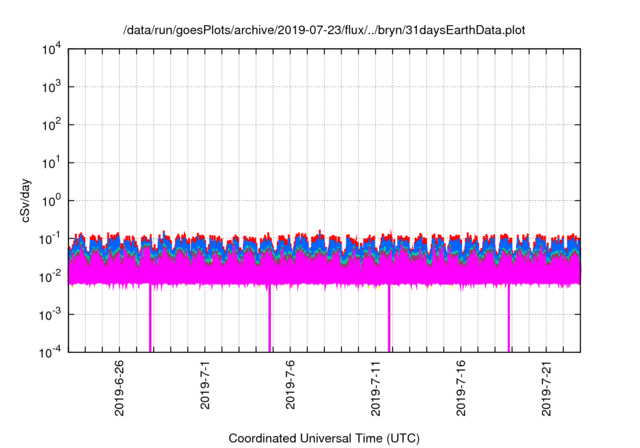Click the 10^1 y-axis tick label
The width and height of the screenshot is (640, 448).
click(52, 163)
